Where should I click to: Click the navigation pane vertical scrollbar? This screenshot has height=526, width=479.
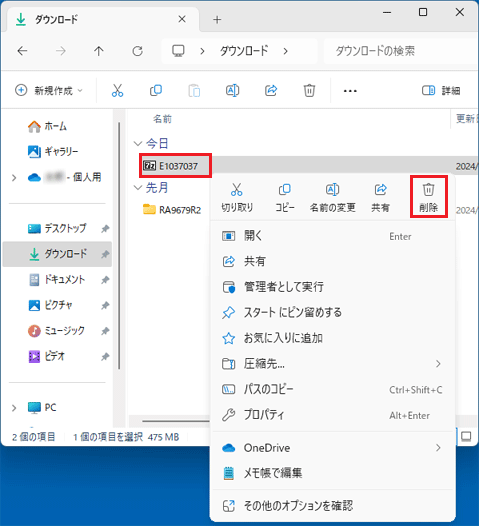119,246
